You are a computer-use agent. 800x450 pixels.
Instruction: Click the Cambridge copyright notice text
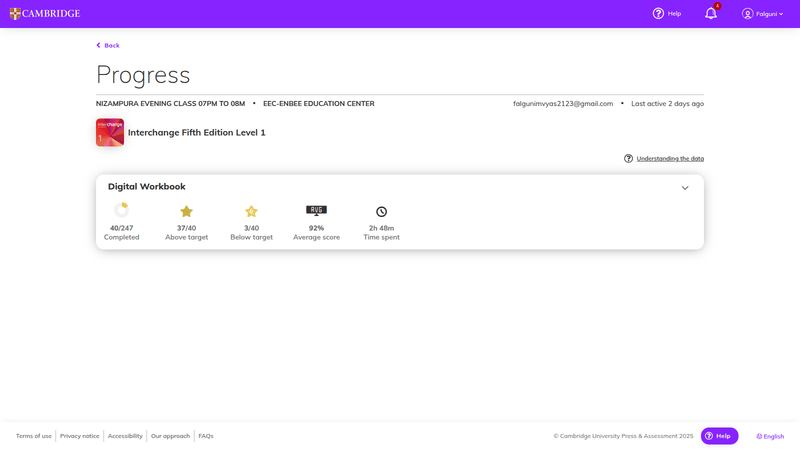(x=623, y=436)
